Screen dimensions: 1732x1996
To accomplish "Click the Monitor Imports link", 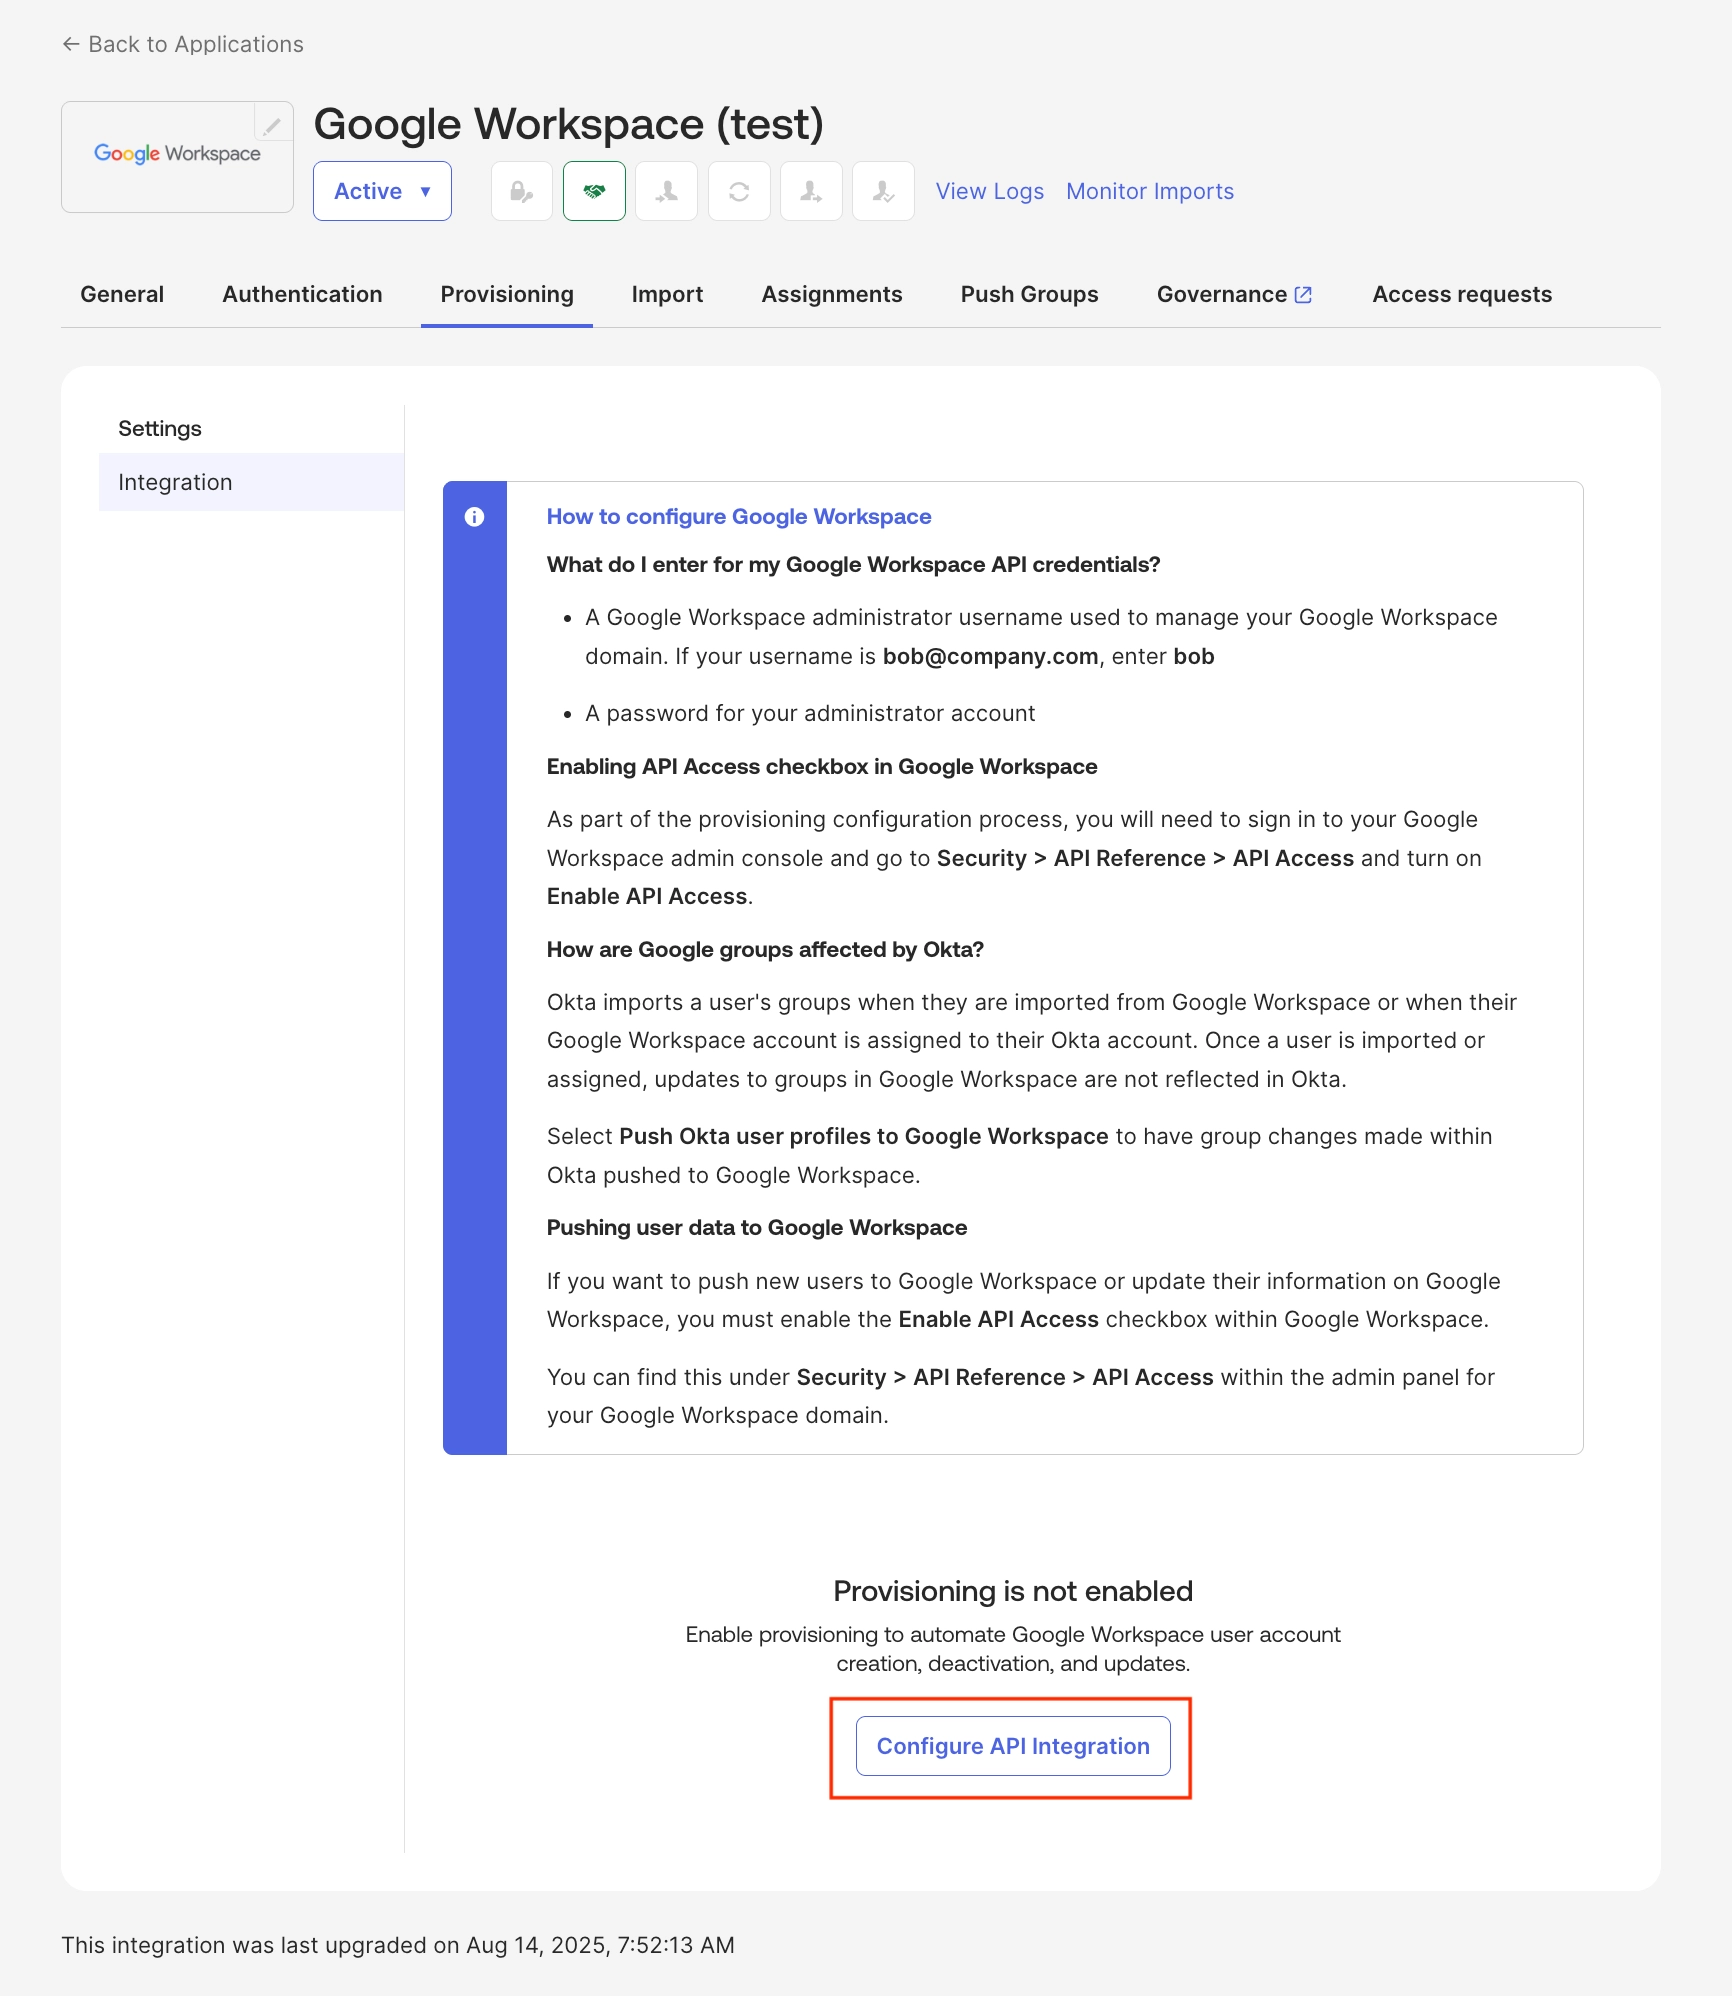I will [1150, 191].
